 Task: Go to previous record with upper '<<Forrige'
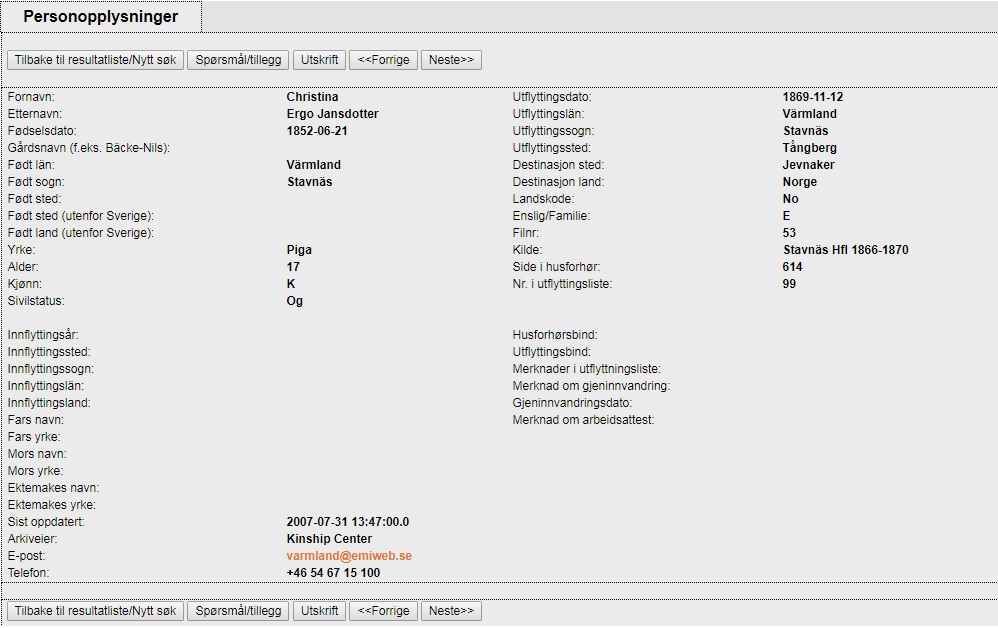coord(383,60)
